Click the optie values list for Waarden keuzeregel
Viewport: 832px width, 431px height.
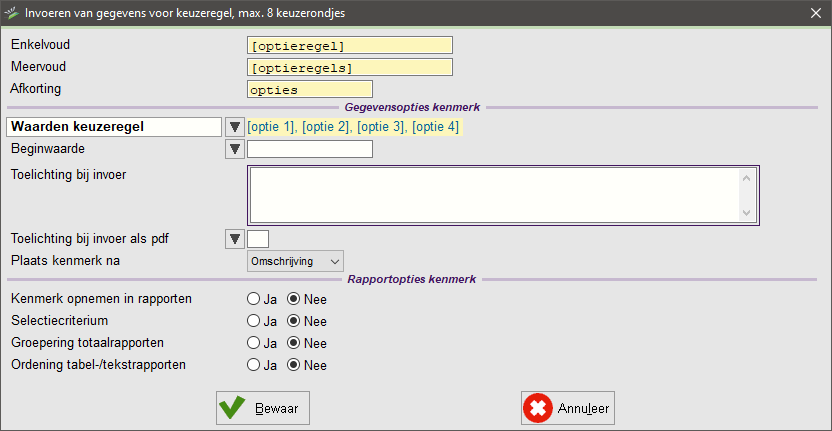(x=353, y=127)
